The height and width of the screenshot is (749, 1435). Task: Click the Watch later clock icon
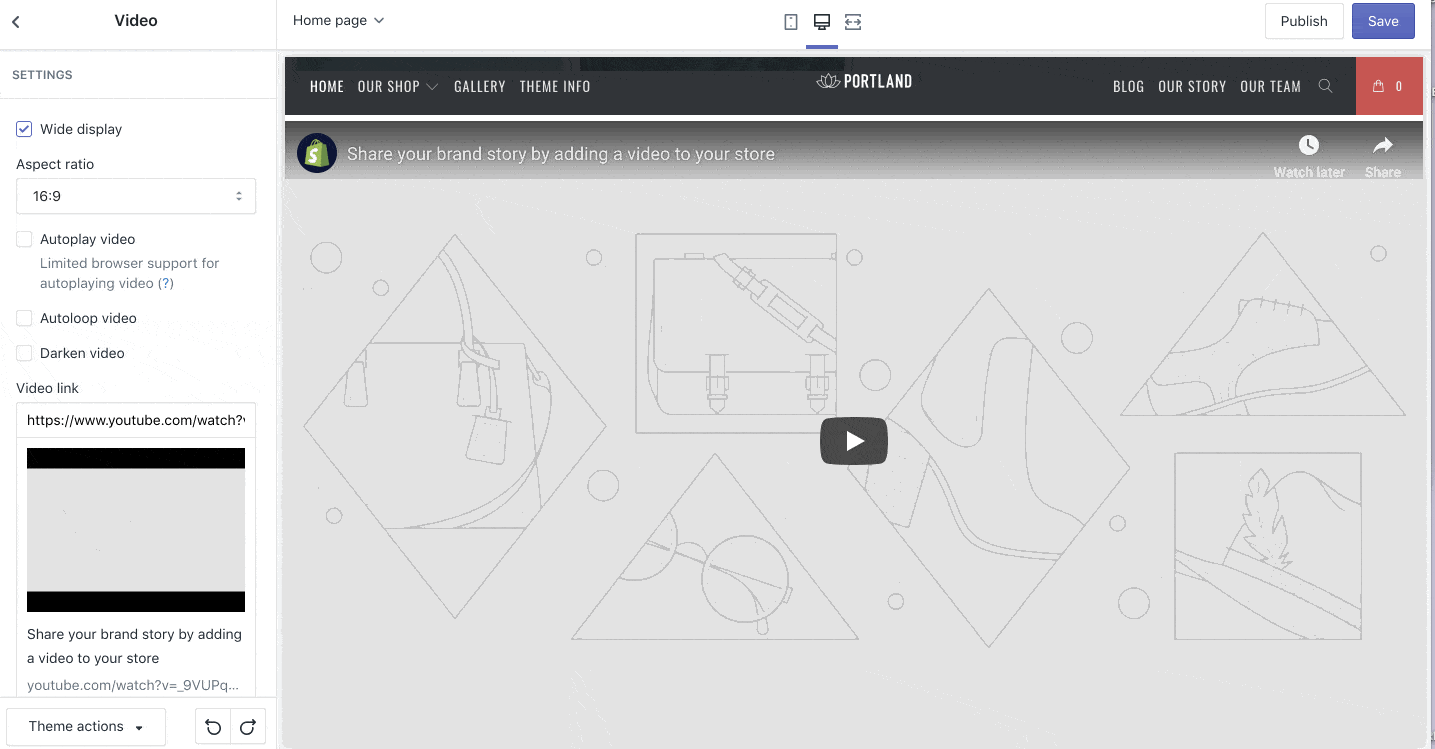pos(1308,144)
